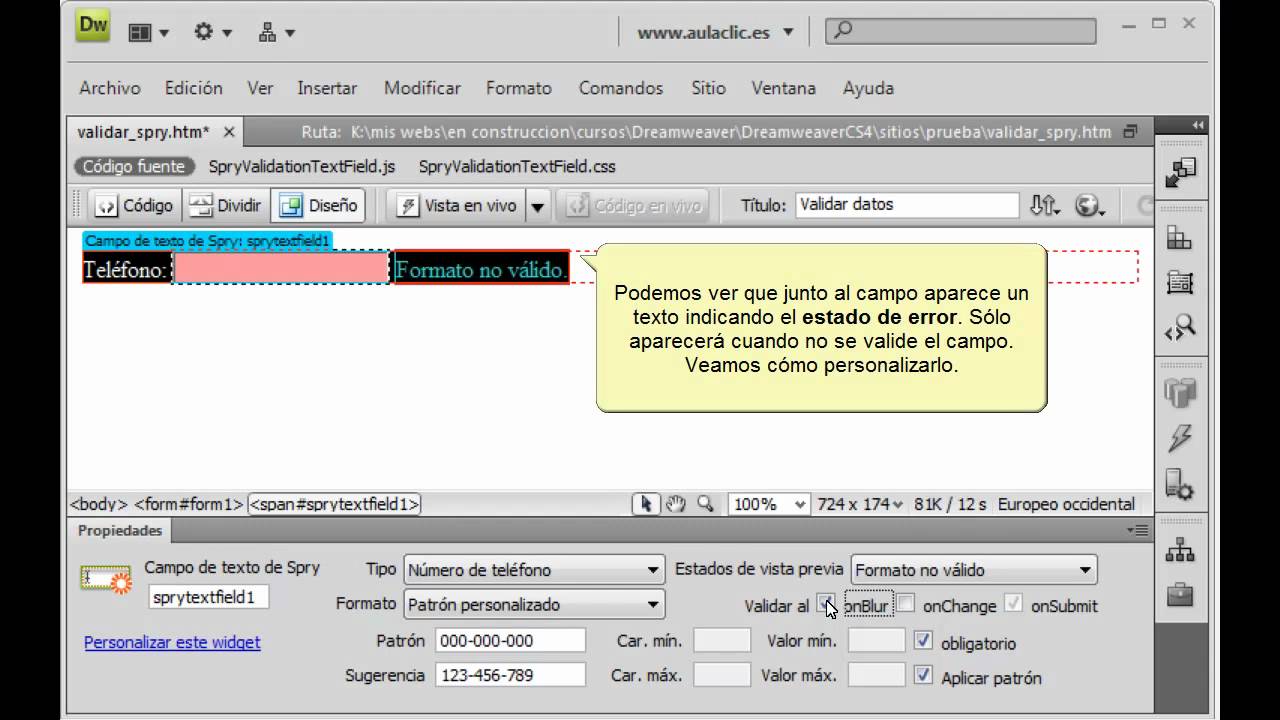1280x720 pixels.
Task: Open the Insertar menu
Action: pyautogui.click(x=327, y=88)
